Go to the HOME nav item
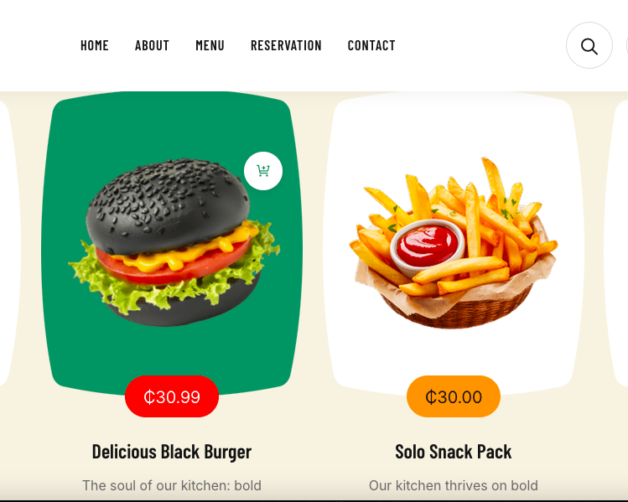 (95, 45)
